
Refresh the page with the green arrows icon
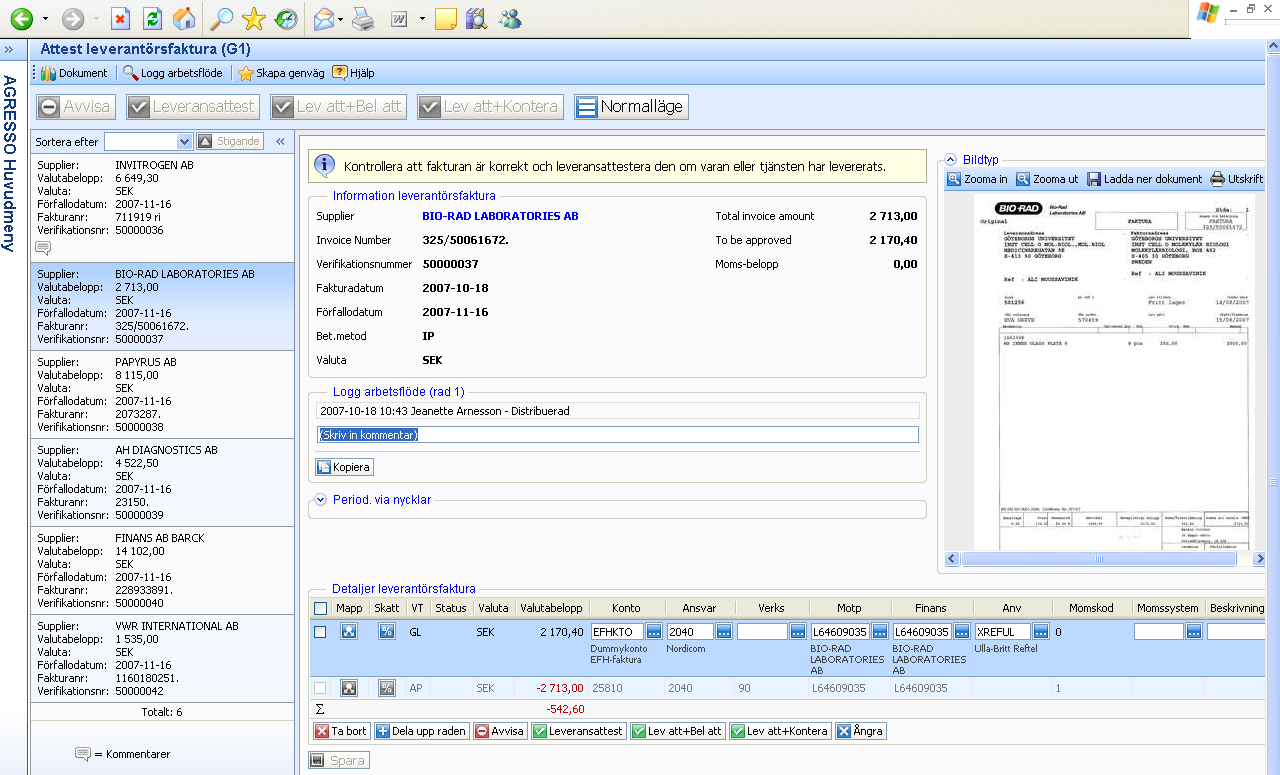click(152, 18)
